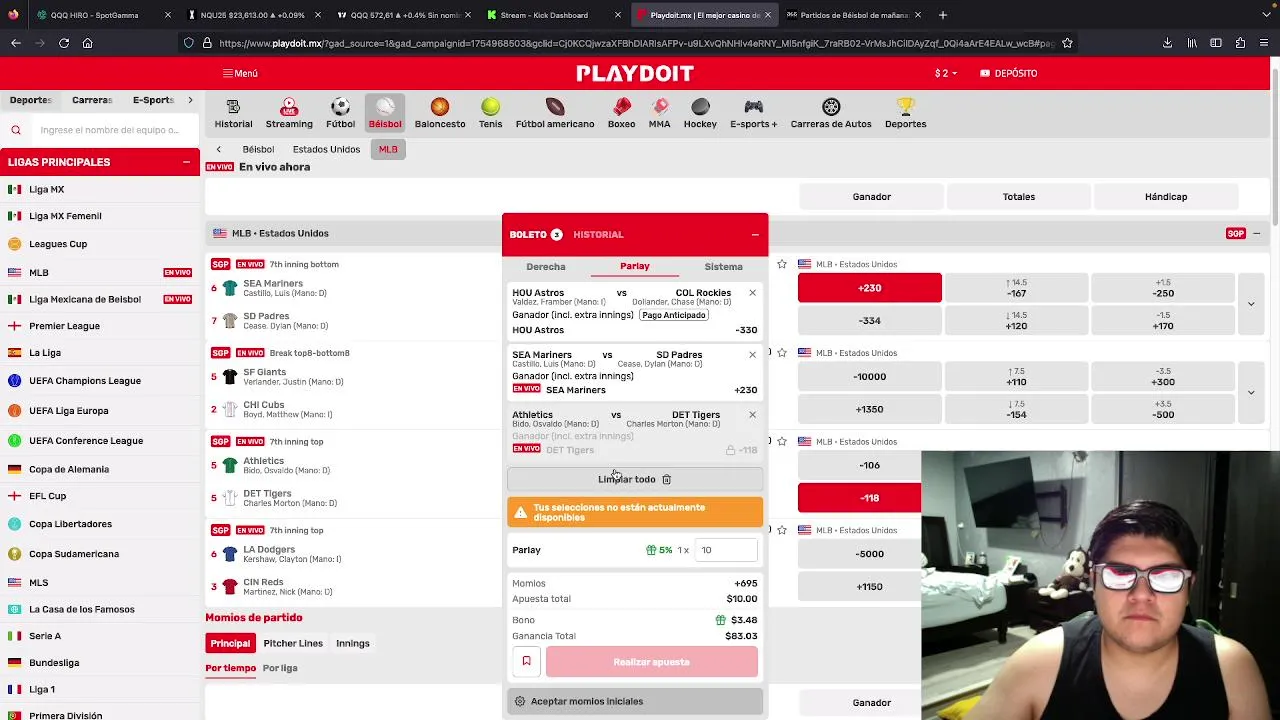Toggle the +230 SEA Mariners odds
The image size is (1280, 720).
[870, 288]
